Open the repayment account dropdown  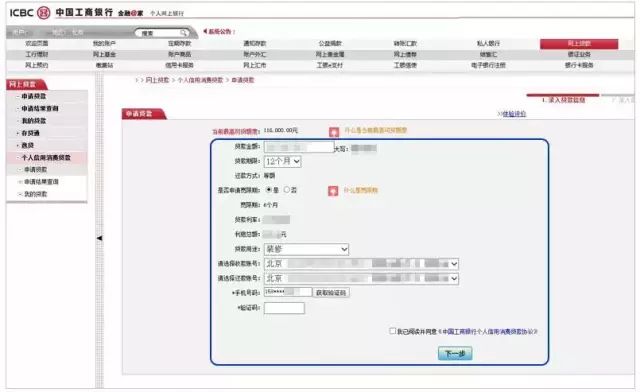(x=361, y=278)
